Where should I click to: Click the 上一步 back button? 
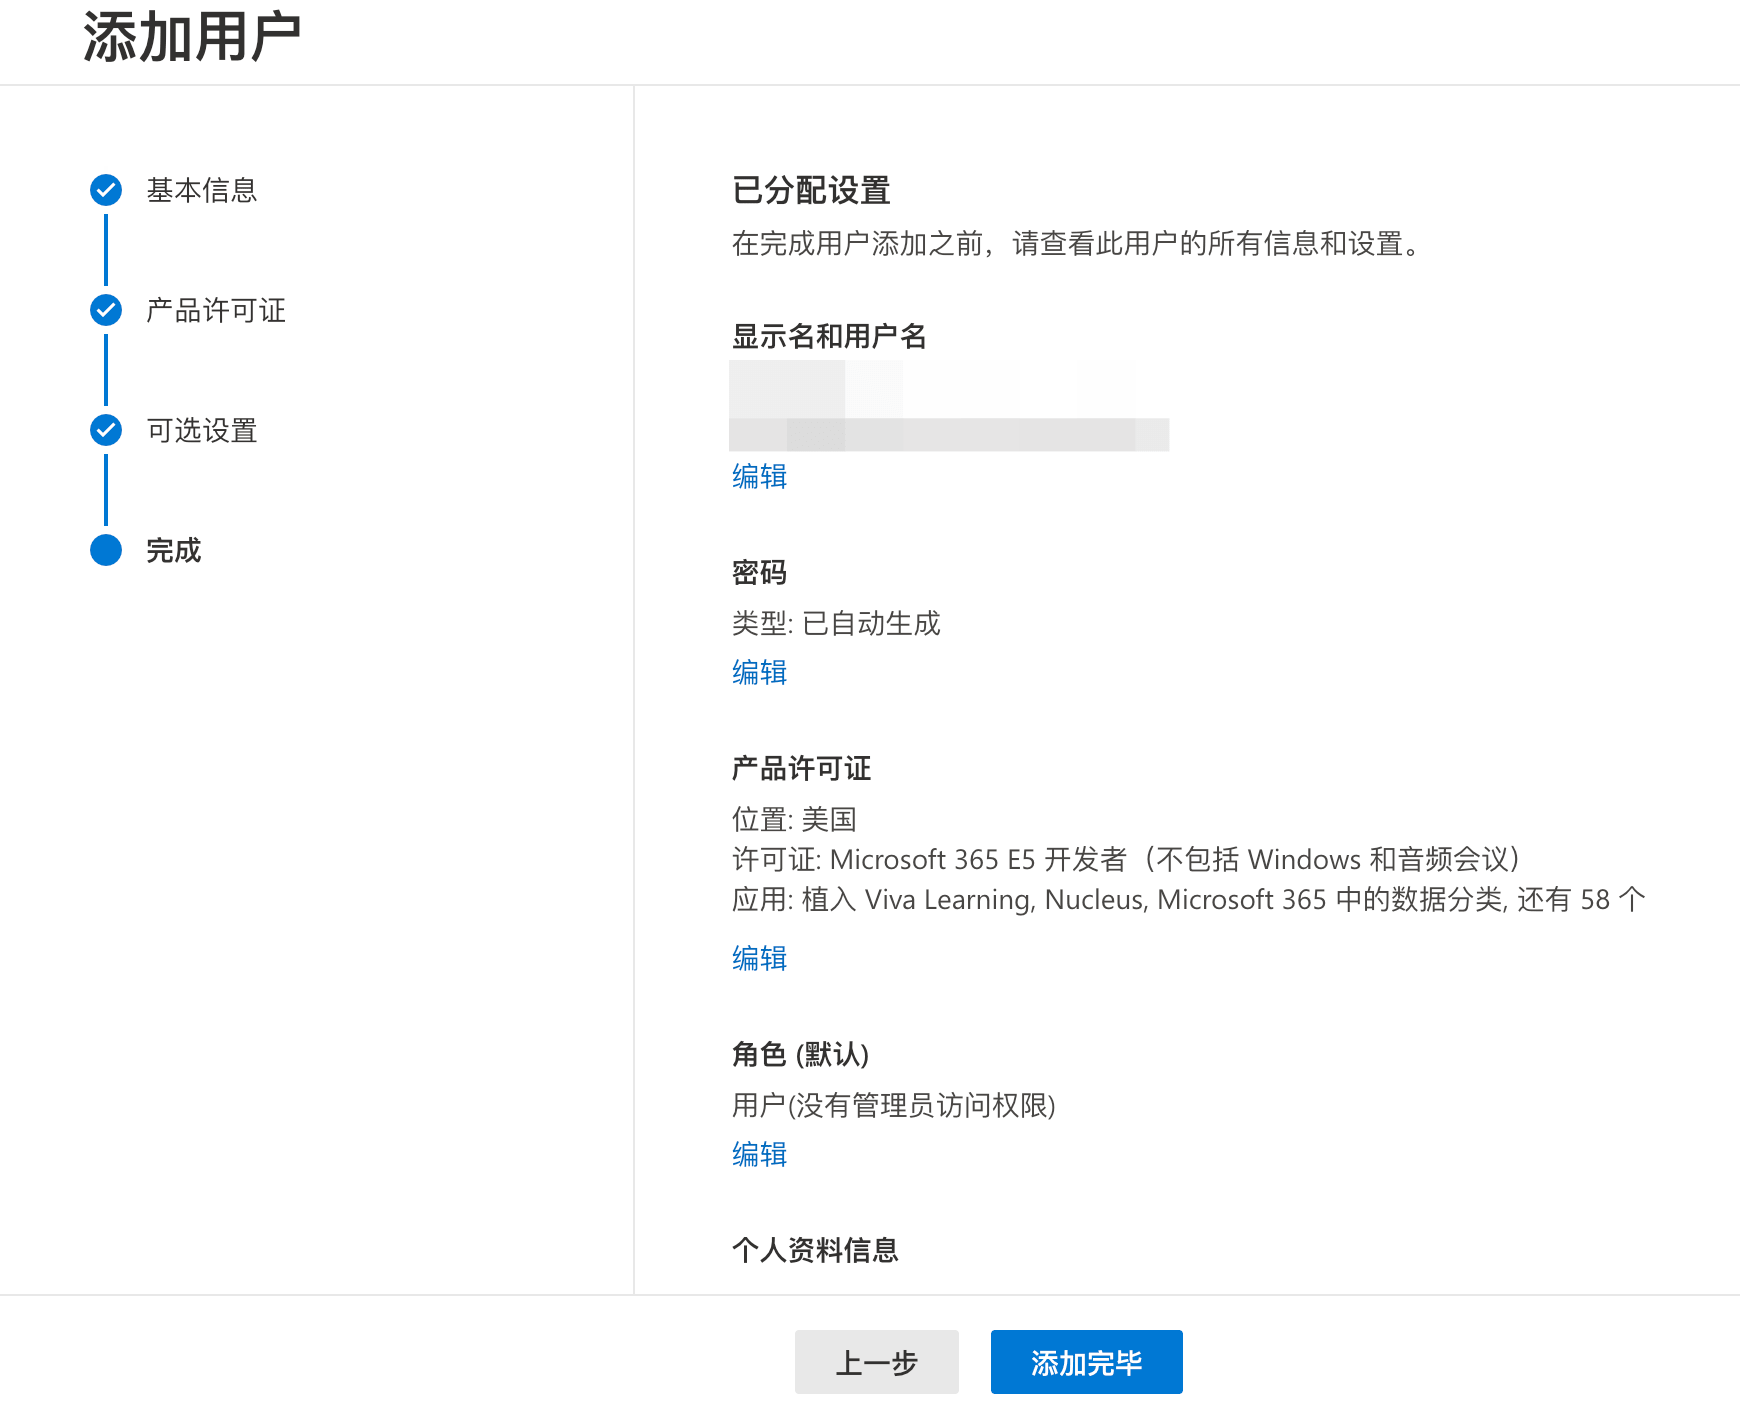point(877,1362)
